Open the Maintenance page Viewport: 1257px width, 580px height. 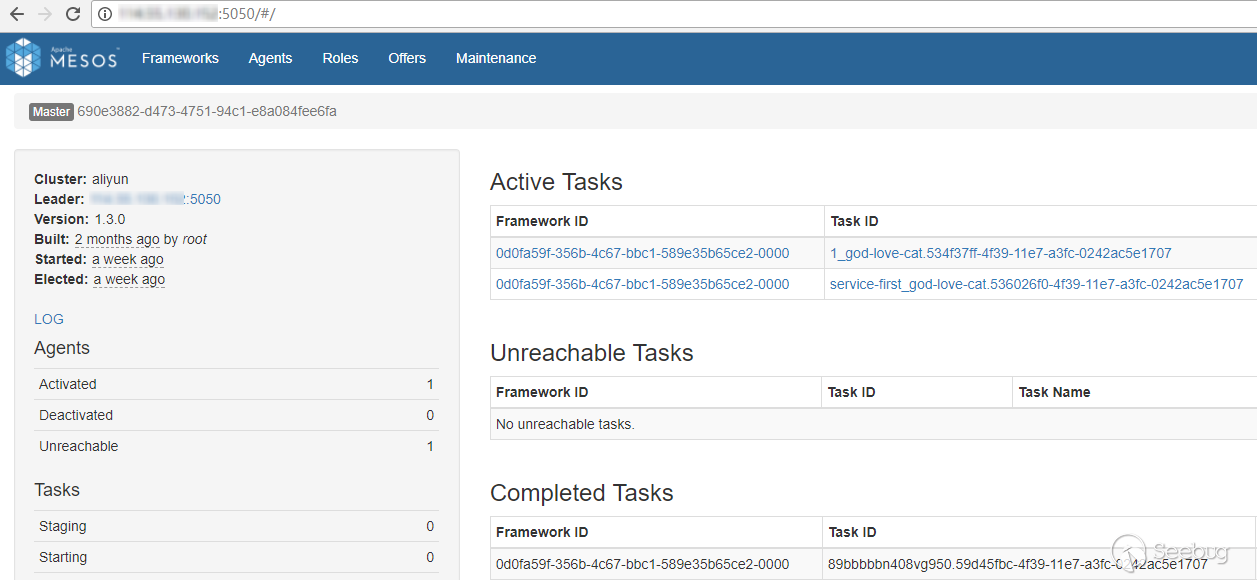click(496, 58)
